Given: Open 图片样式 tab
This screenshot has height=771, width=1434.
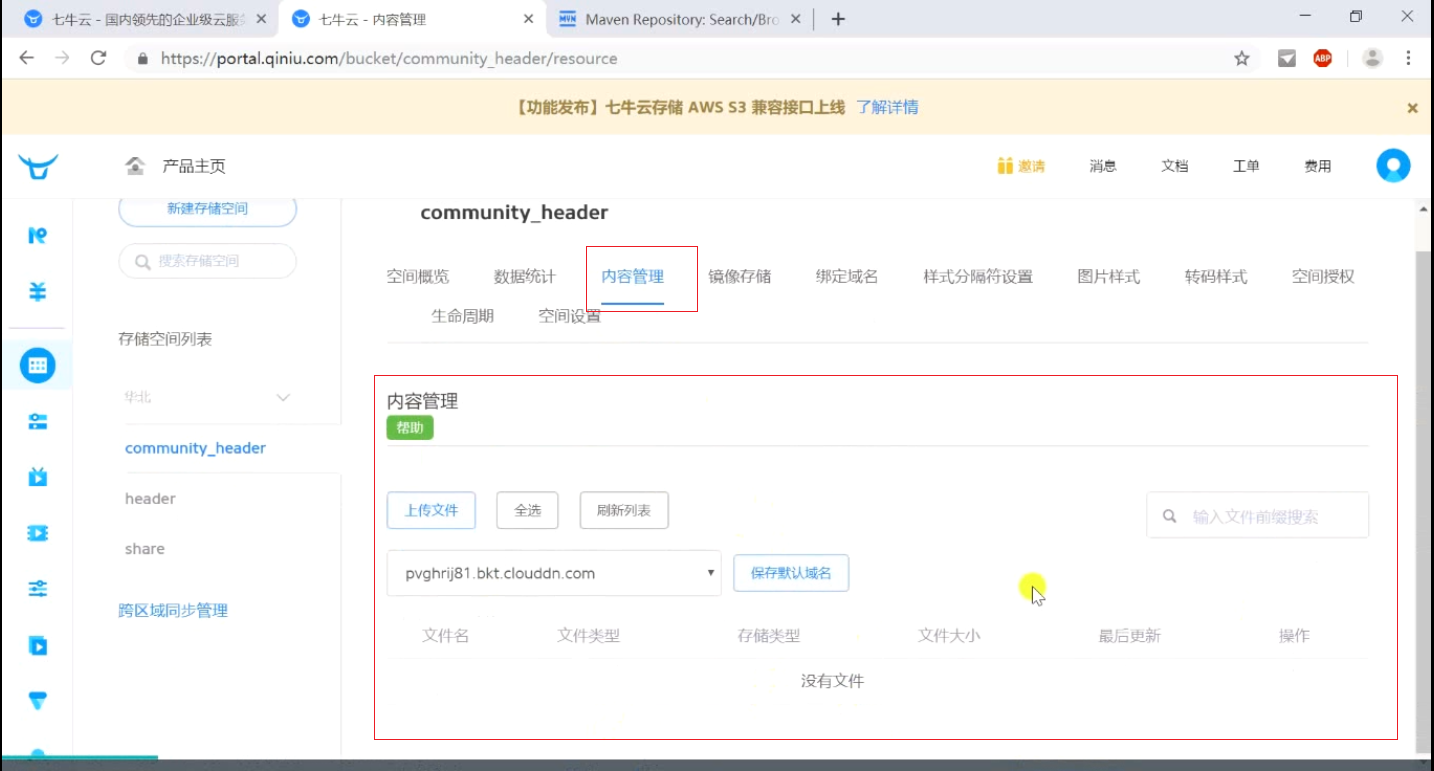Looking at the screenshot, I should click(x=1109, y=277).
